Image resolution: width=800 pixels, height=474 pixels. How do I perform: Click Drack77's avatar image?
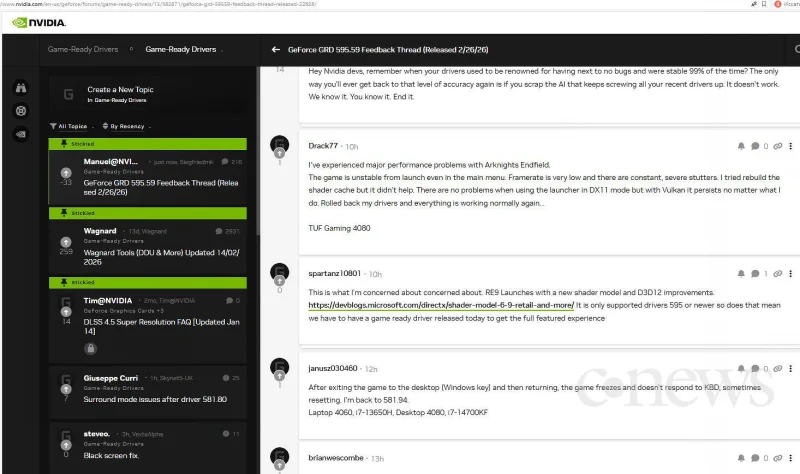(x=280, y=144)
